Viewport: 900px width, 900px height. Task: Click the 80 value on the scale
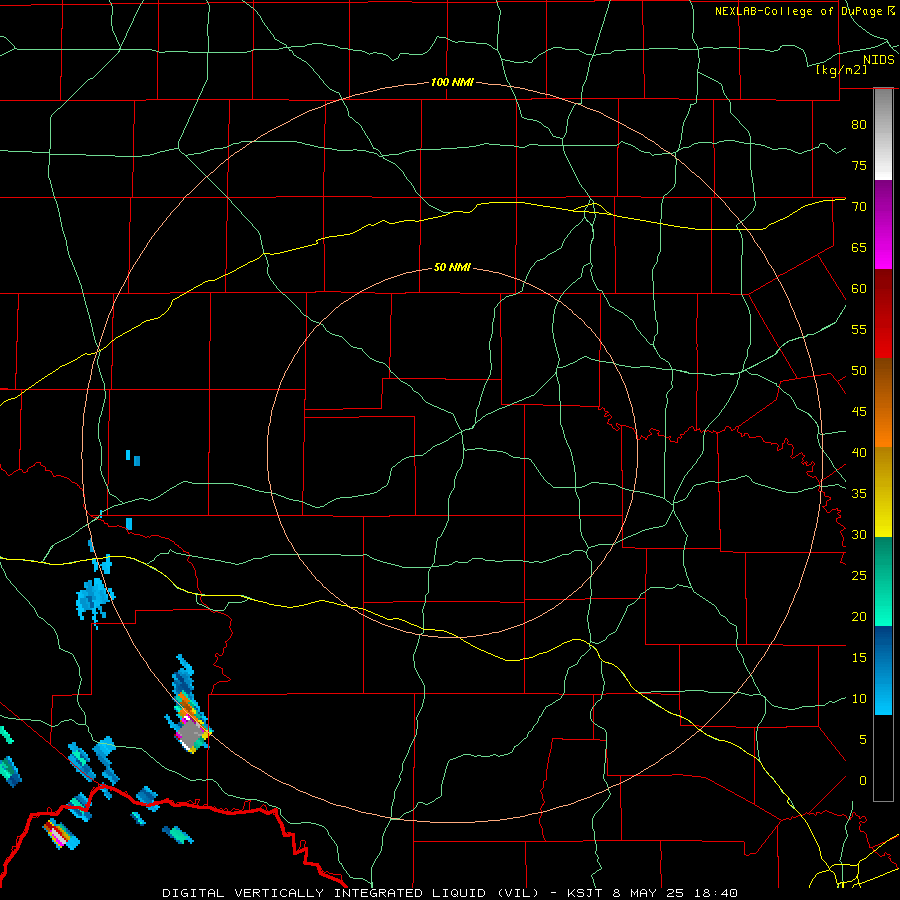859,125
